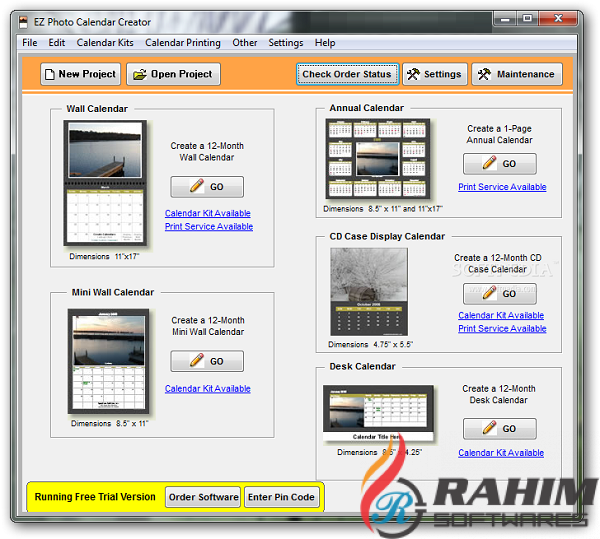Click the Desk Calendar preview thumbnail
The width and height of the screenshot is (600, 539).
378,414
